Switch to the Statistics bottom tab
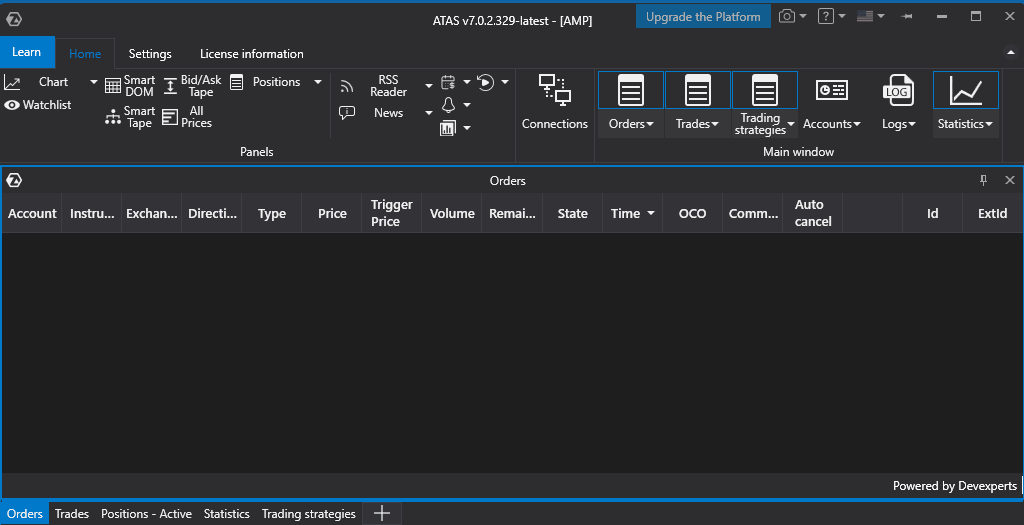Screen dimensions: 1024x525 point(227,514)
